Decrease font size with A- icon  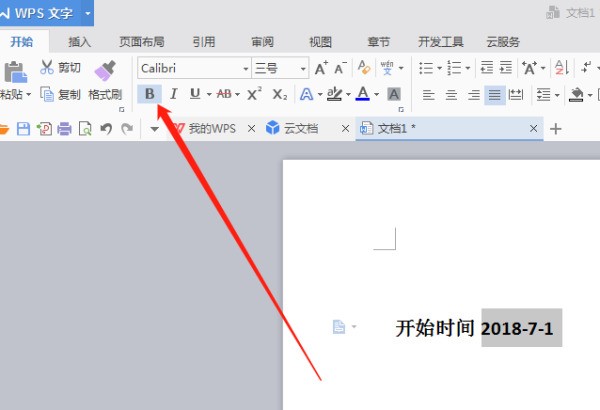(340, 68)
